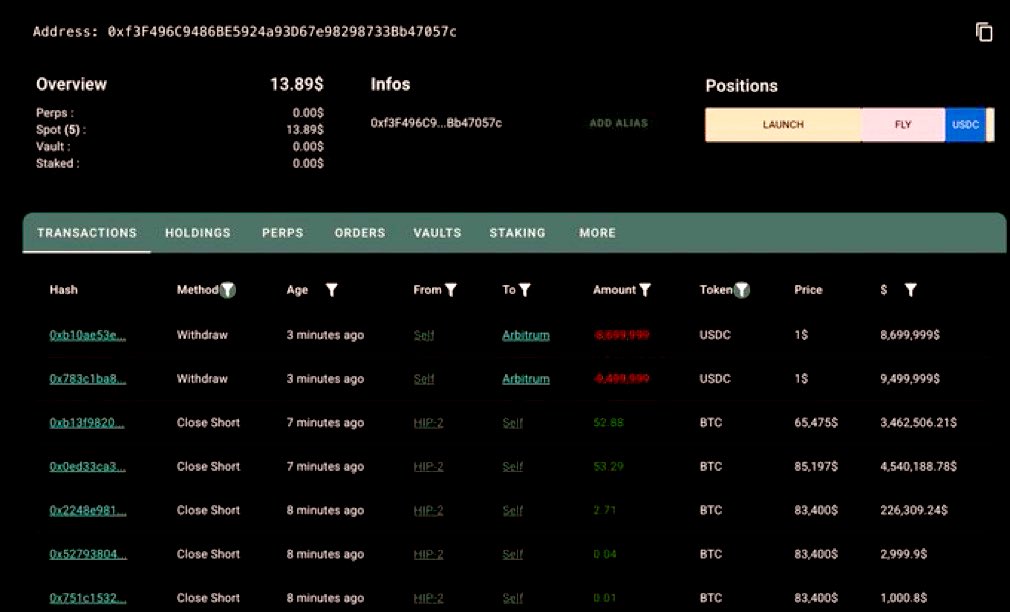This screenshot has height=612, width=1010.
Task: Click the full address text after Address:
Action: pos(282,32)
